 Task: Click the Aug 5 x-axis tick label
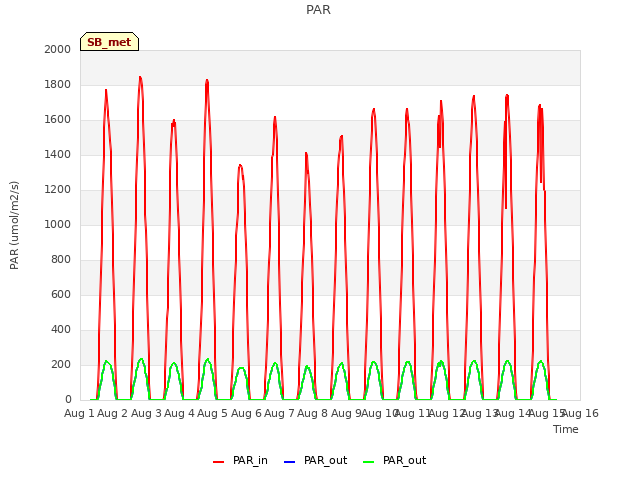click(212, 413)
